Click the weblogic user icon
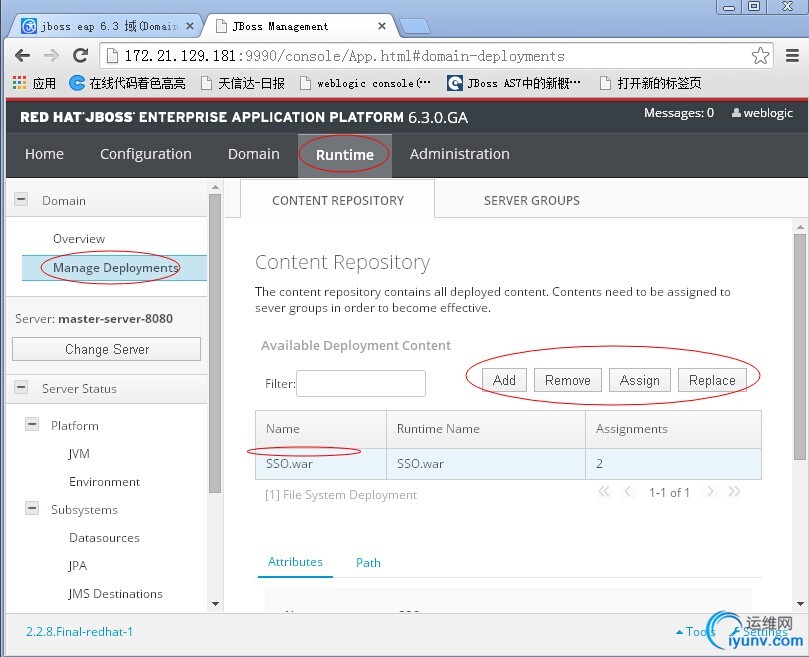The image size is (809, 657). pyautogui.click(x=736, y=113)
